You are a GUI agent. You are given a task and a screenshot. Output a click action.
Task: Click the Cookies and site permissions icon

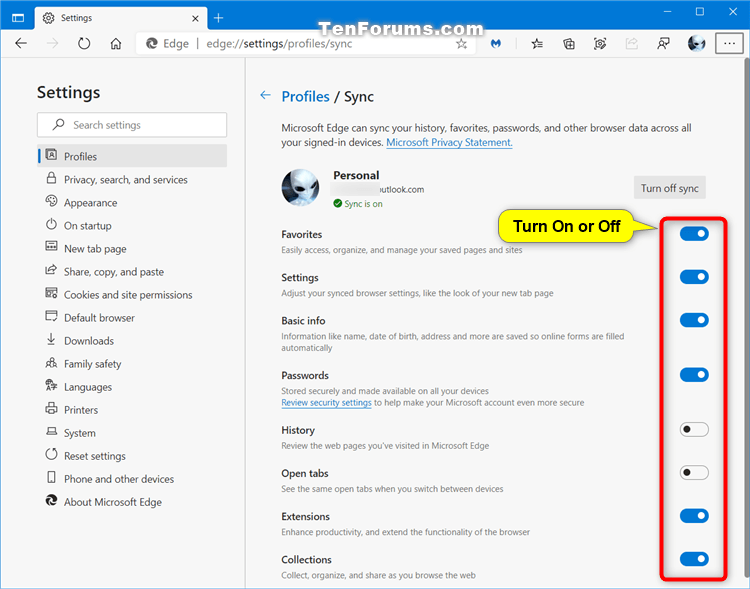(x=51, y=293)
